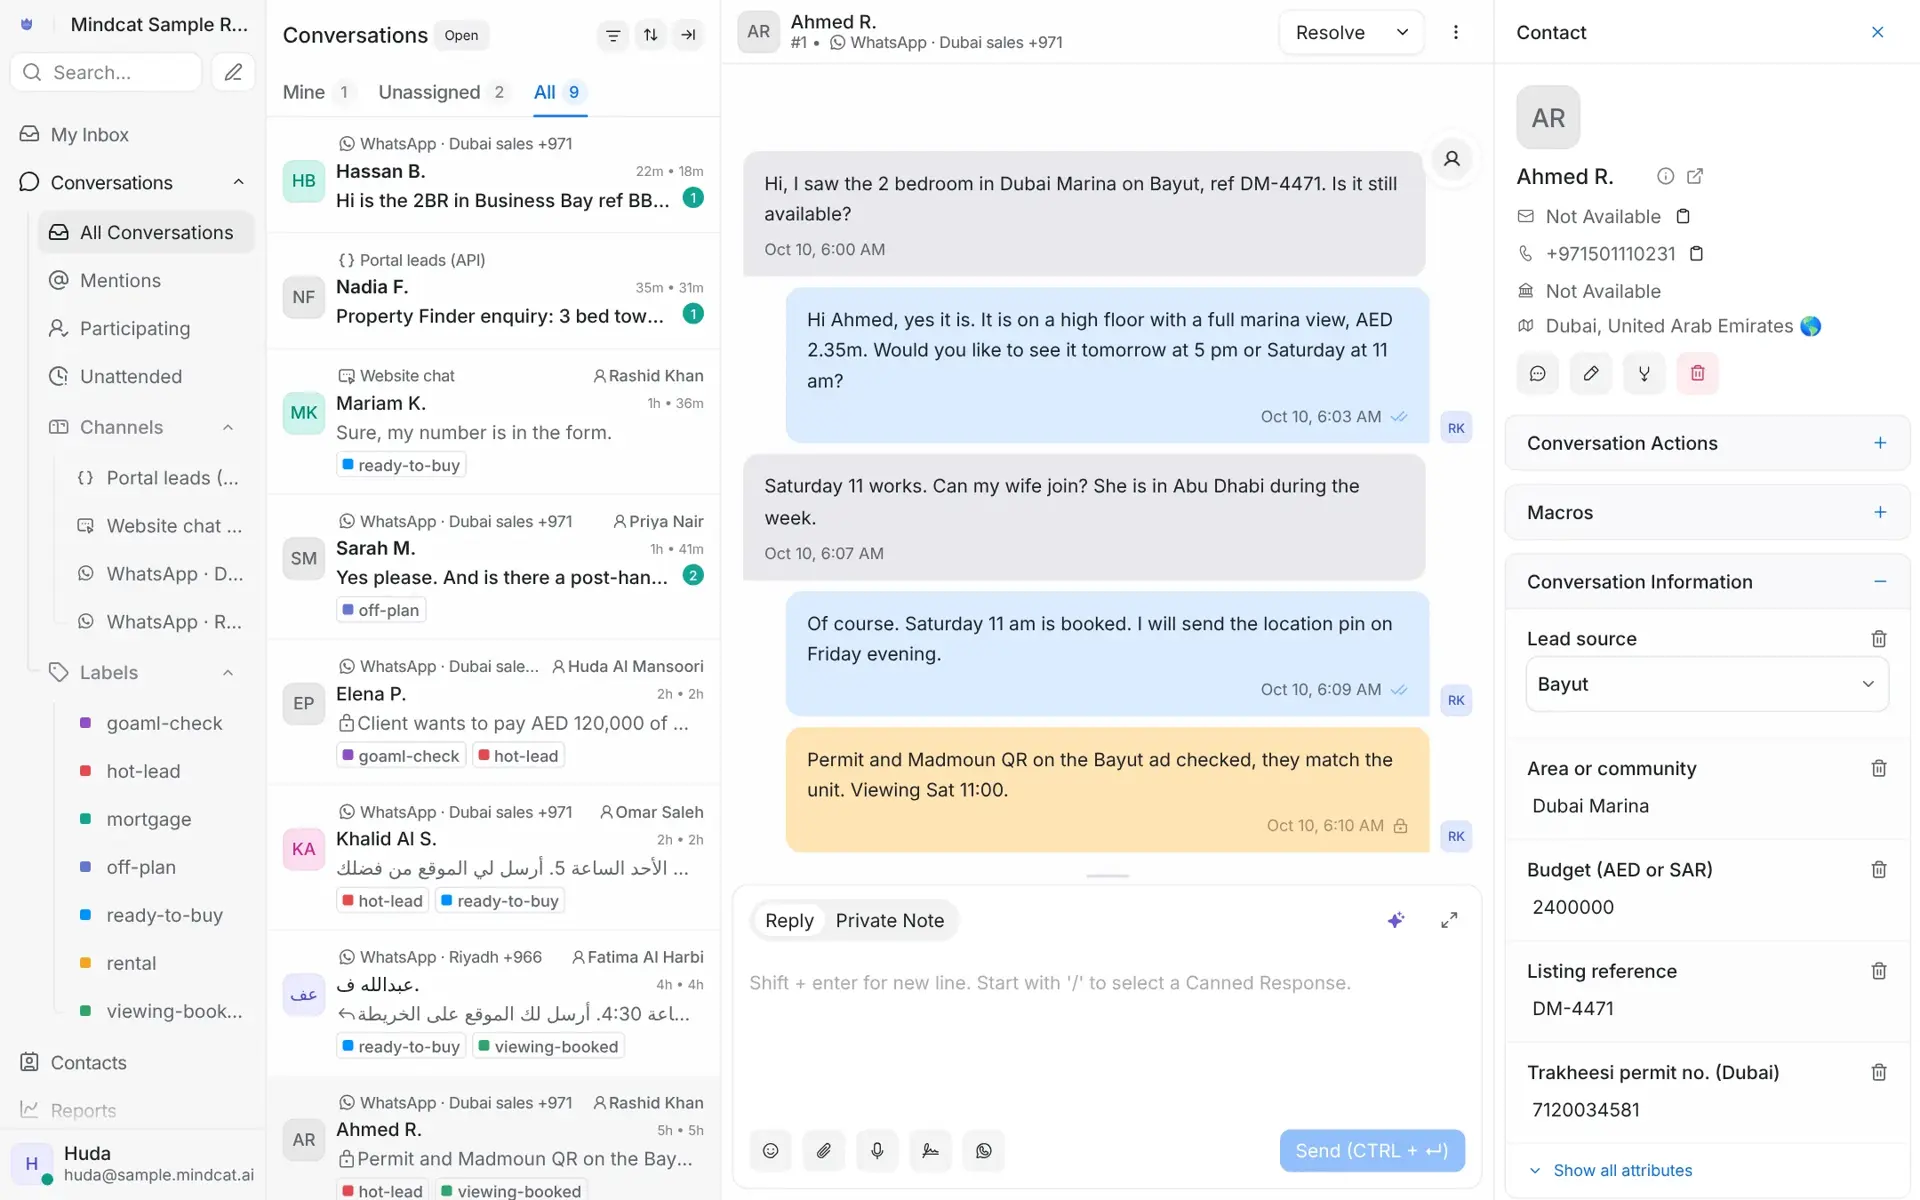Collapse the Labels sidebar section
1920x1200 pixels.
pos(228,672)
